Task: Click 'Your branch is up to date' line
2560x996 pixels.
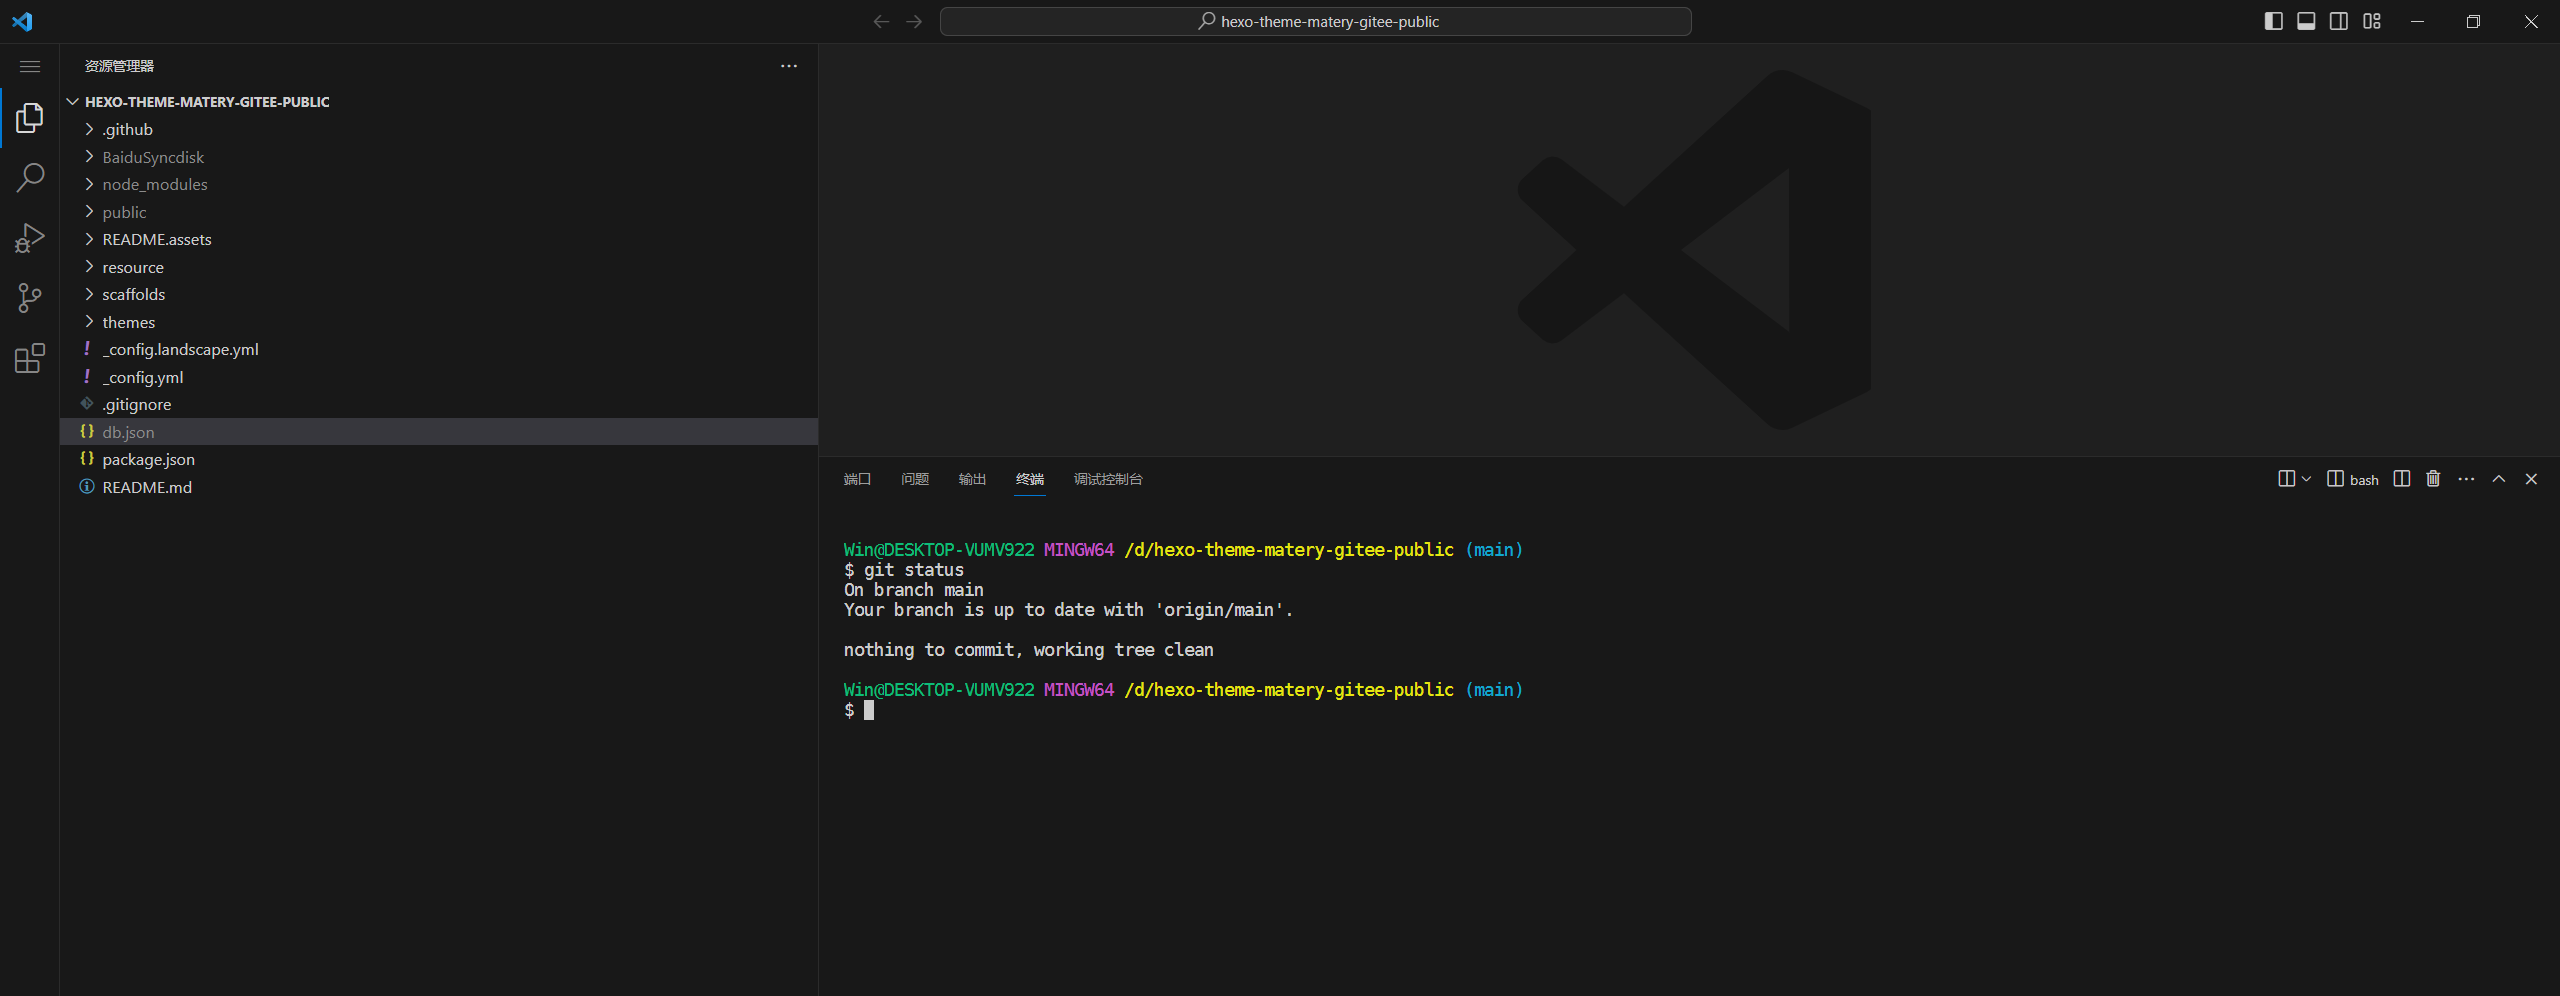Action: coord(1068,610)
